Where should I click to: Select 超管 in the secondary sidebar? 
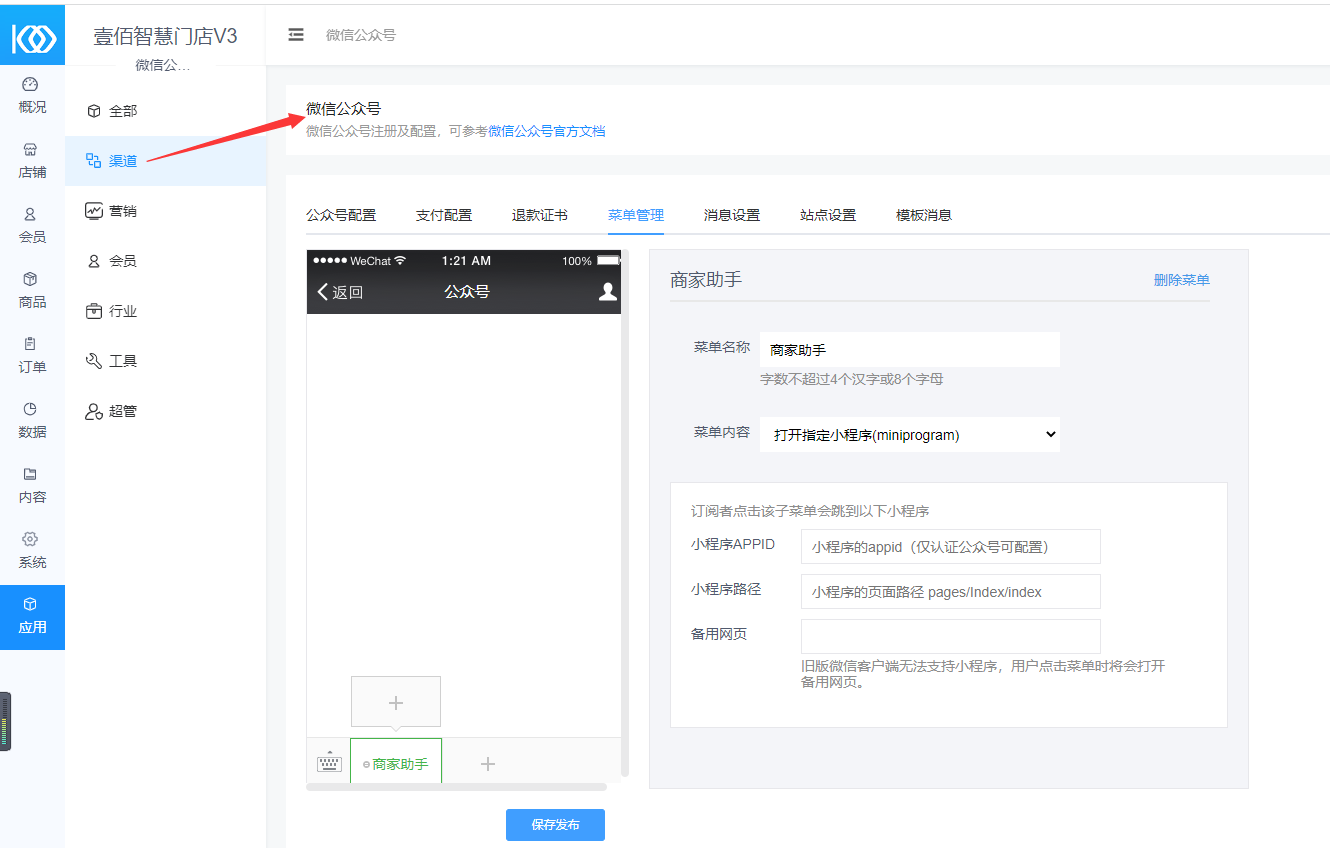[166, 411]
